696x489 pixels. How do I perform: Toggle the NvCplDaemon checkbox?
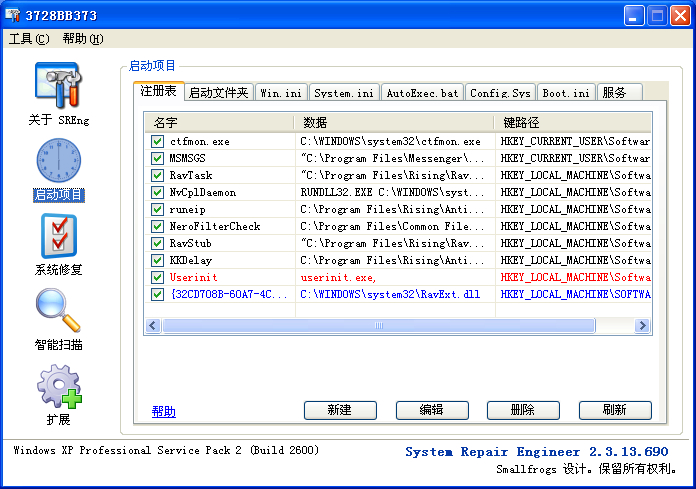click(x=157, y=193)
